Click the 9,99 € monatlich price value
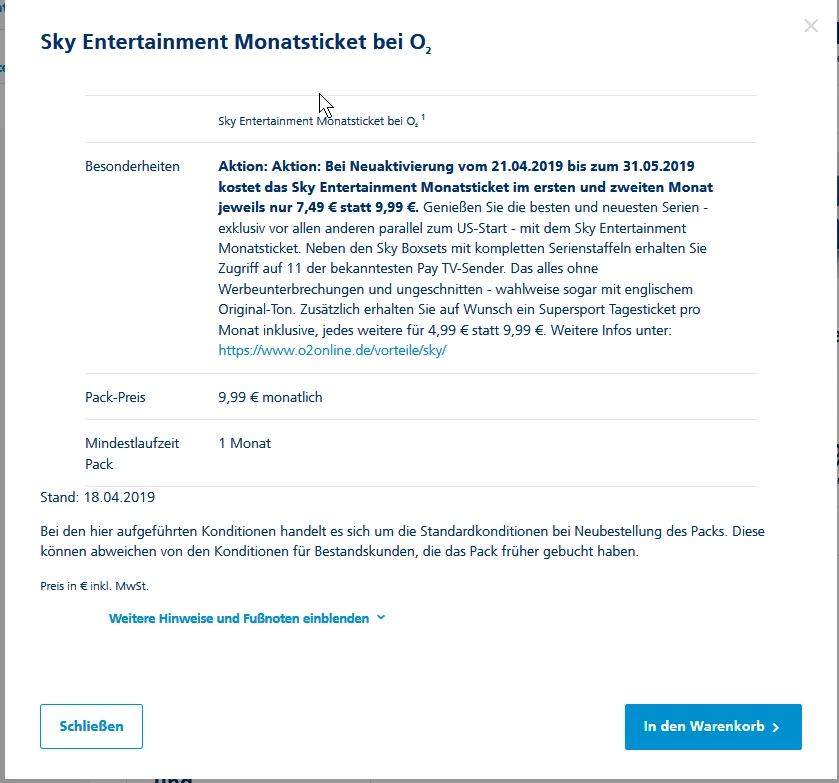Image resolution: width=839 pixels, height=783 pixels. coord(270,397)
